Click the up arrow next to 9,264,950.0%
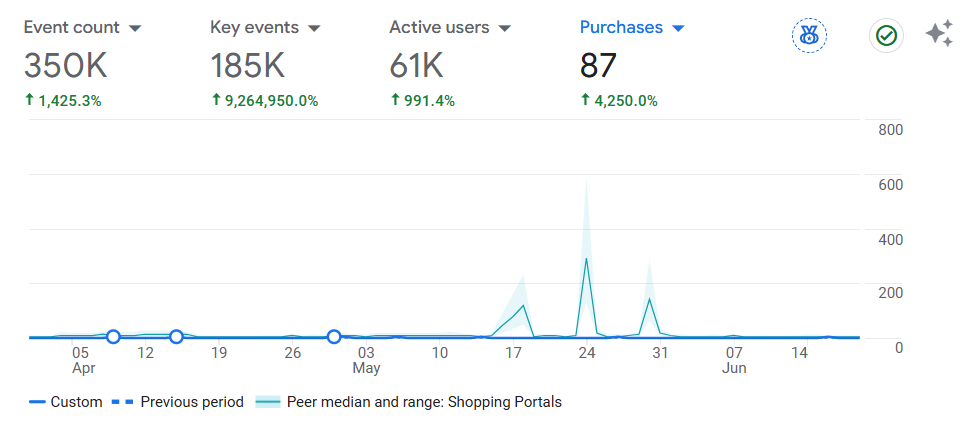The height and width of the screenshot is (431, 961). click(216, 100)
